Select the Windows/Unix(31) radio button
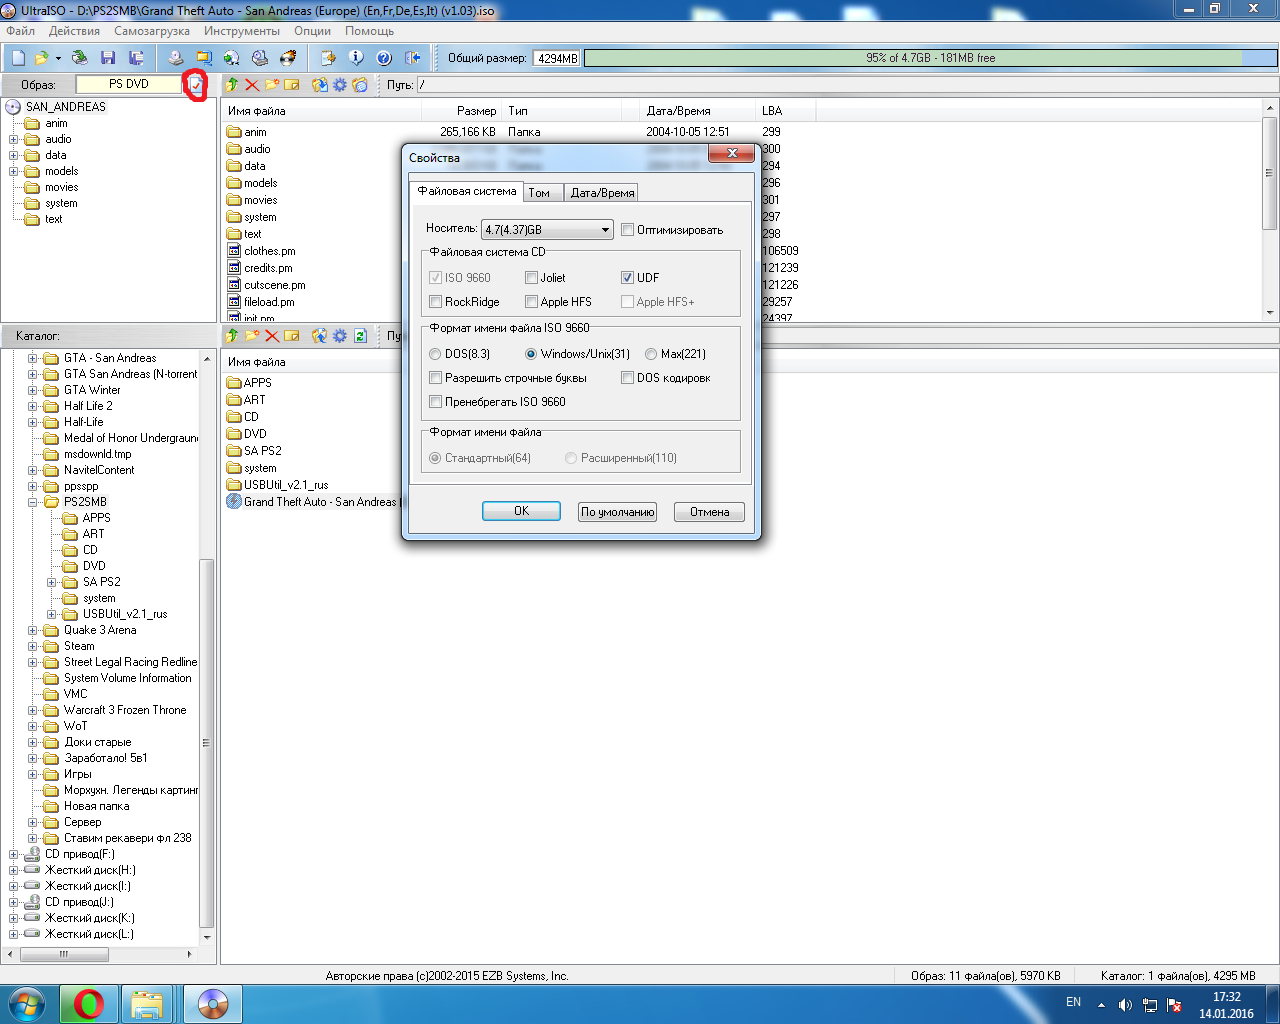The height and width of the screenshot is (1024, 1280). pyautogui.click(x=531, y=354)
